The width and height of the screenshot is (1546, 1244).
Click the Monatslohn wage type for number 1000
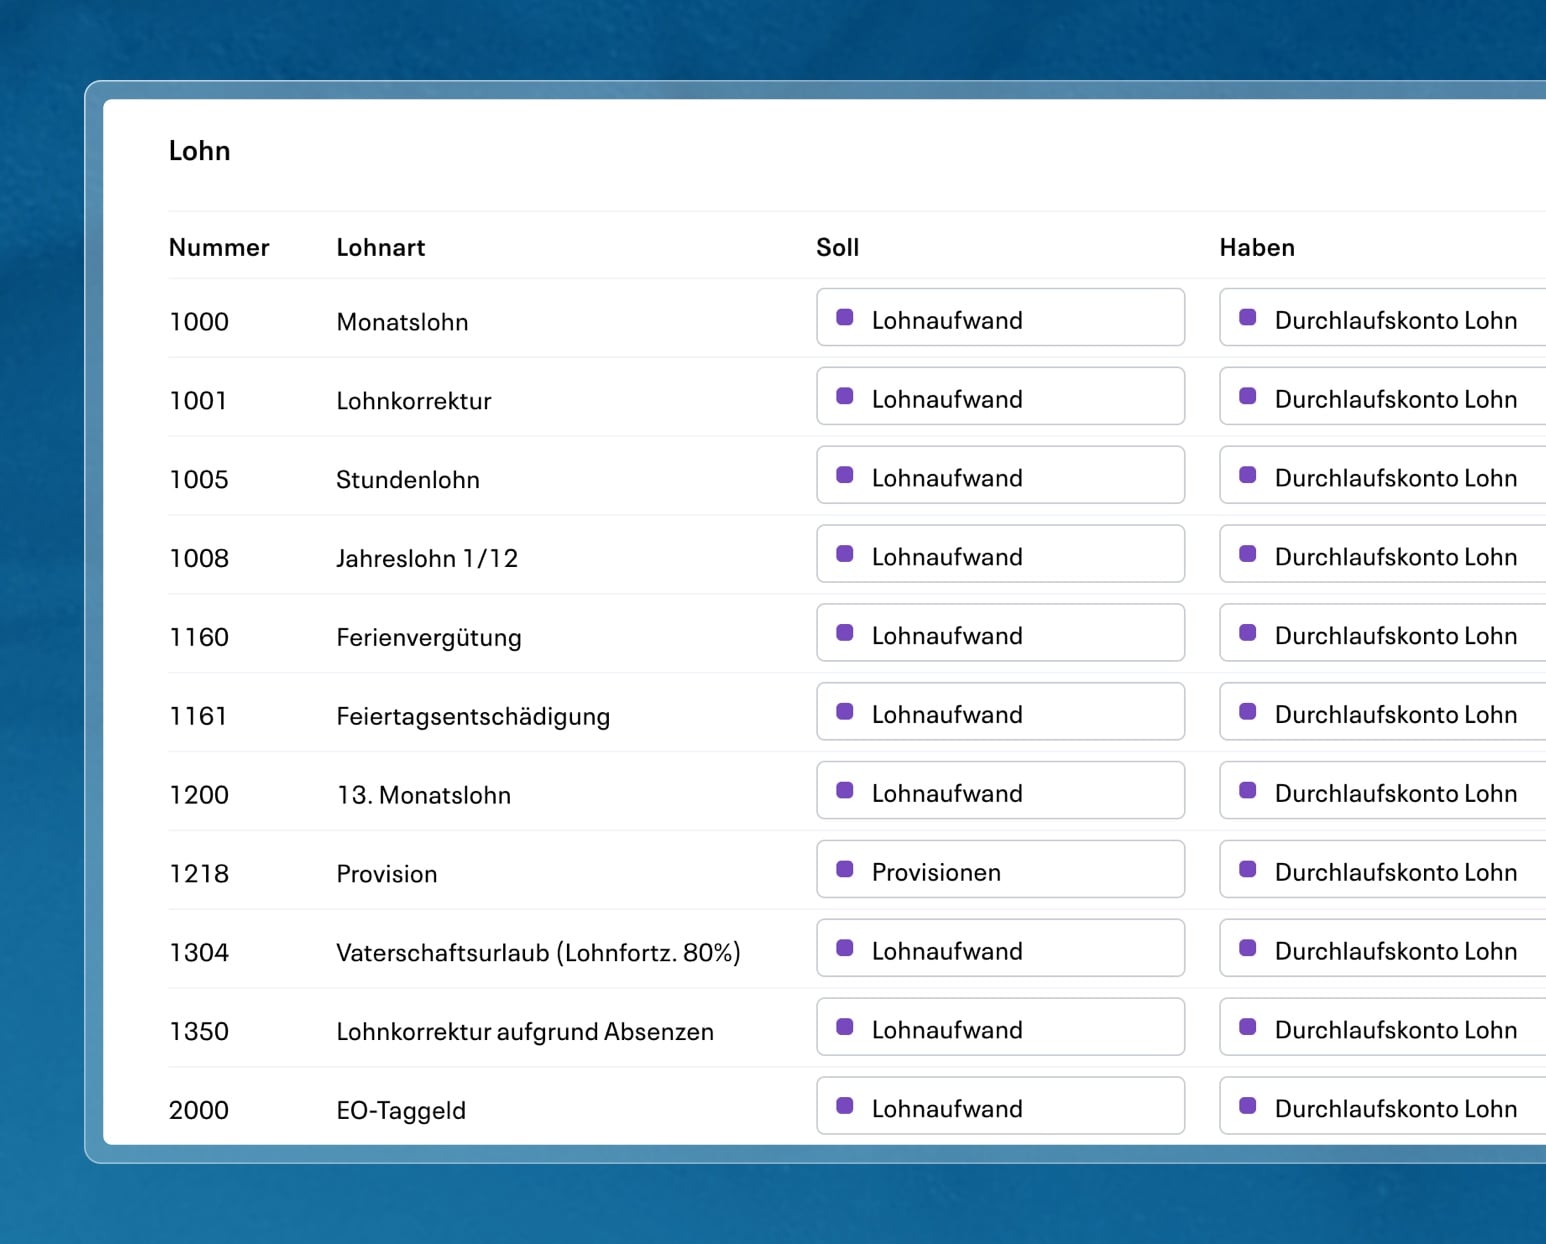(x=402, y=322)
